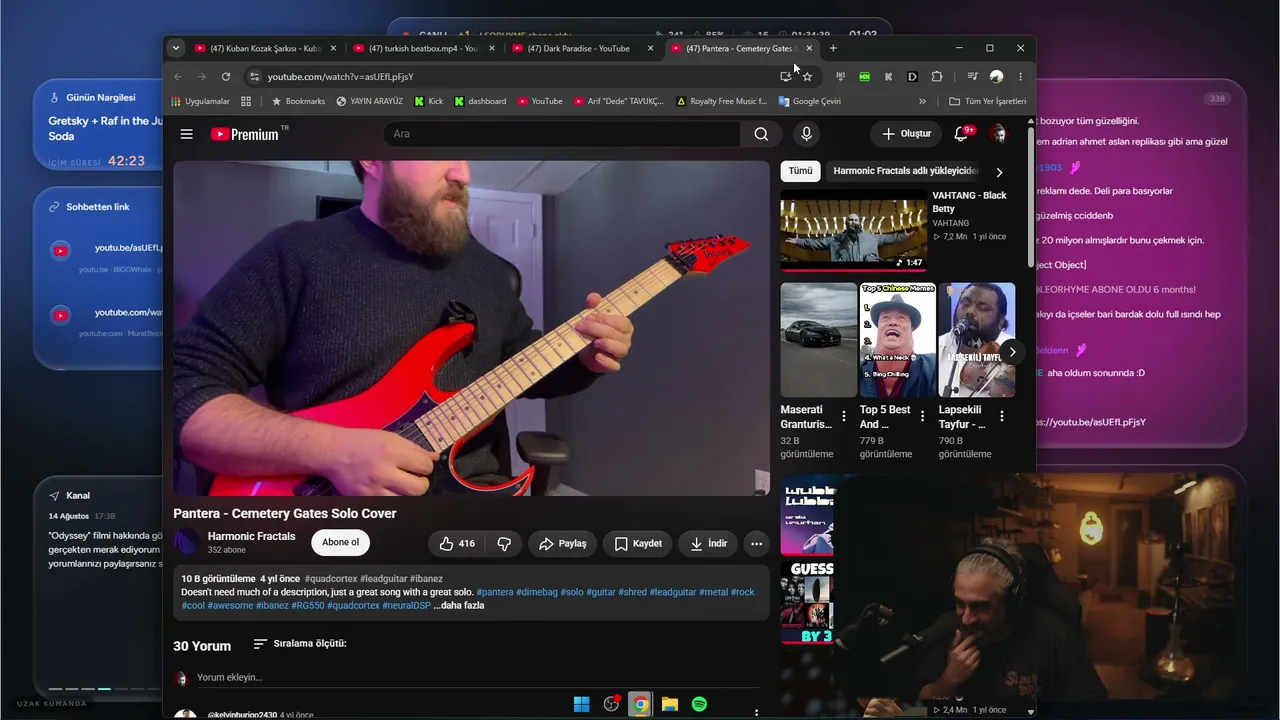Switch to the turkish beatbox.mp4 tab

[423, 48]
